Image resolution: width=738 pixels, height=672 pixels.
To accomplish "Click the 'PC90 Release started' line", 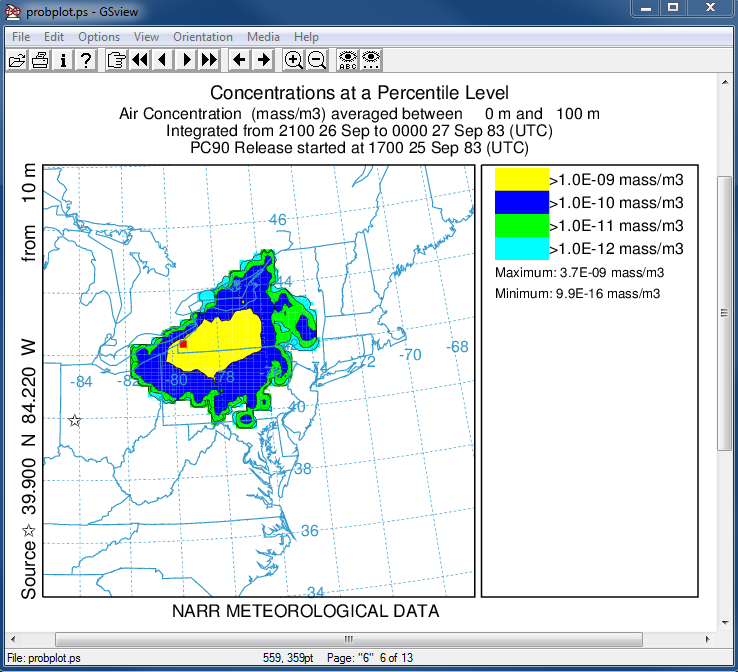I will click(x=360, y=148).
